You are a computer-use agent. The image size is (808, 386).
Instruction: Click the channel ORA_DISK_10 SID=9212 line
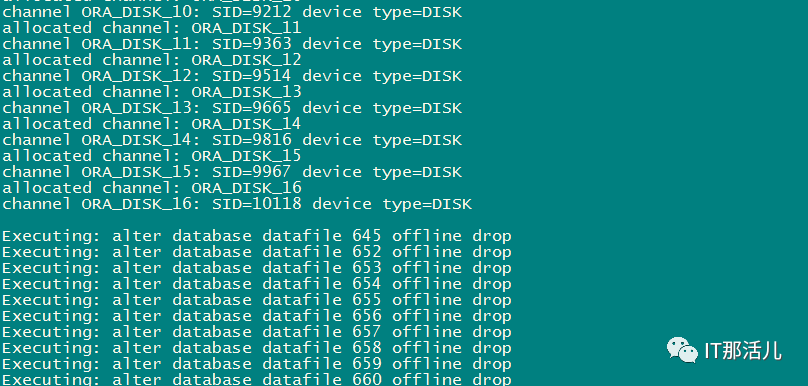tap(232, 12)
